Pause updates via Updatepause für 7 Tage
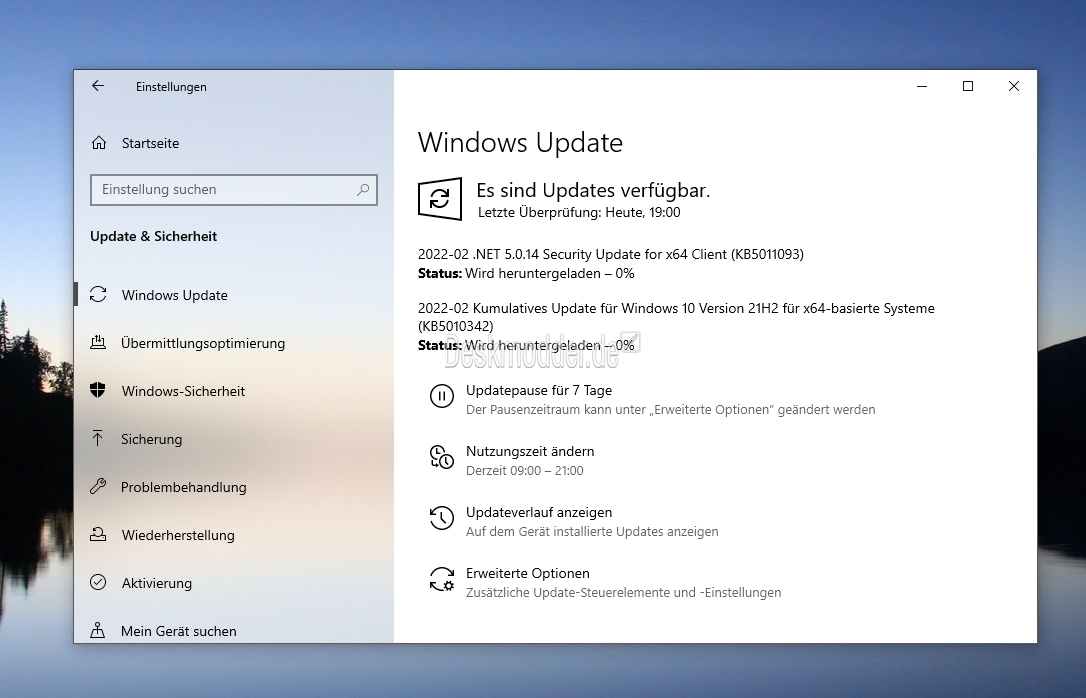The height and width of the screenshot is (698, 1086). click(539, 391)
